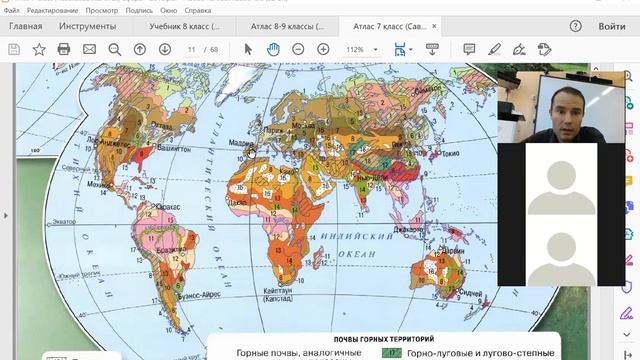The height and width of the screenshot is (360, 640).
Task: Click 'Сидней' label on the map
Action: 471,293
